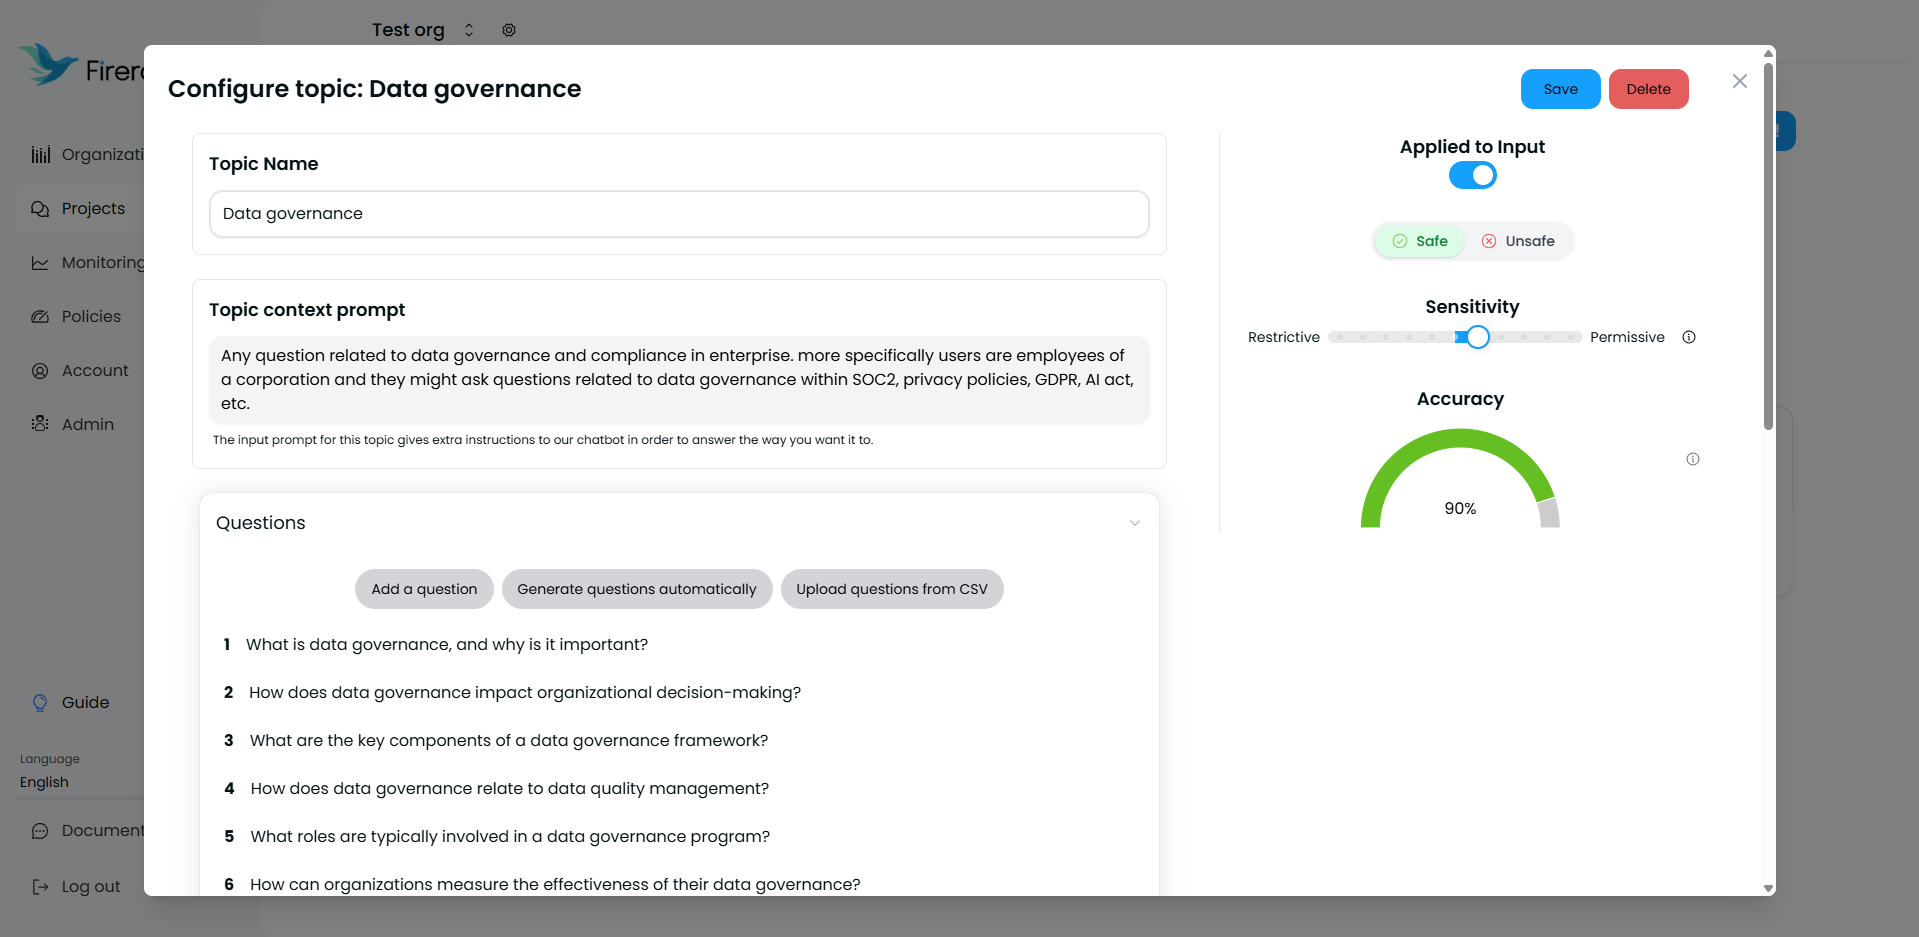Click the Admin icon in sidebar
Image resolution: width=1919 pixels, height=937 pixels.
pyautogui.click(x=40, y=424)
